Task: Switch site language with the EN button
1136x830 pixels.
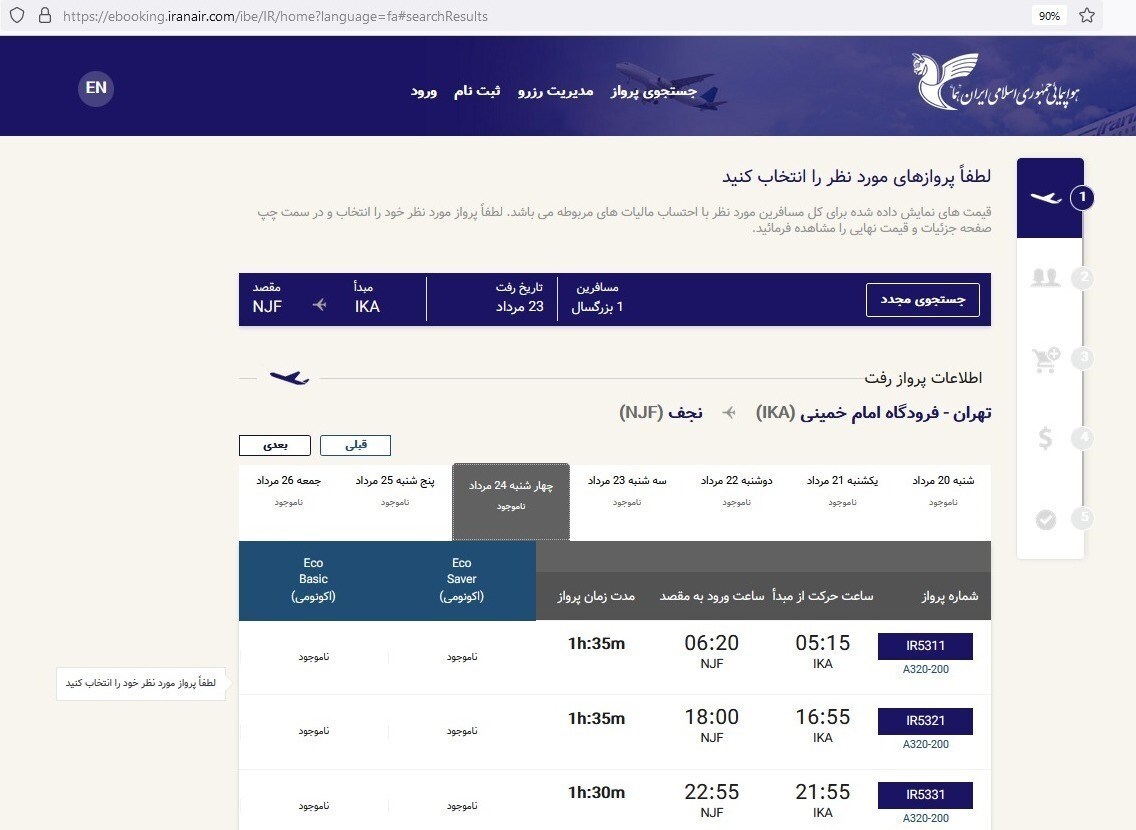Action: (96, 88)
